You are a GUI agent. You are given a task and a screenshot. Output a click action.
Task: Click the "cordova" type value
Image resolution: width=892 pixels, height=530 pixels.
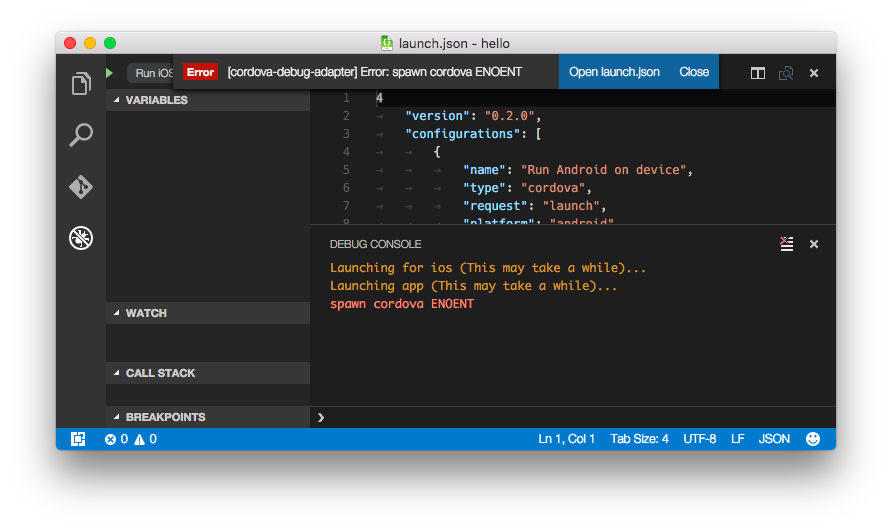[x=554, y=188]
